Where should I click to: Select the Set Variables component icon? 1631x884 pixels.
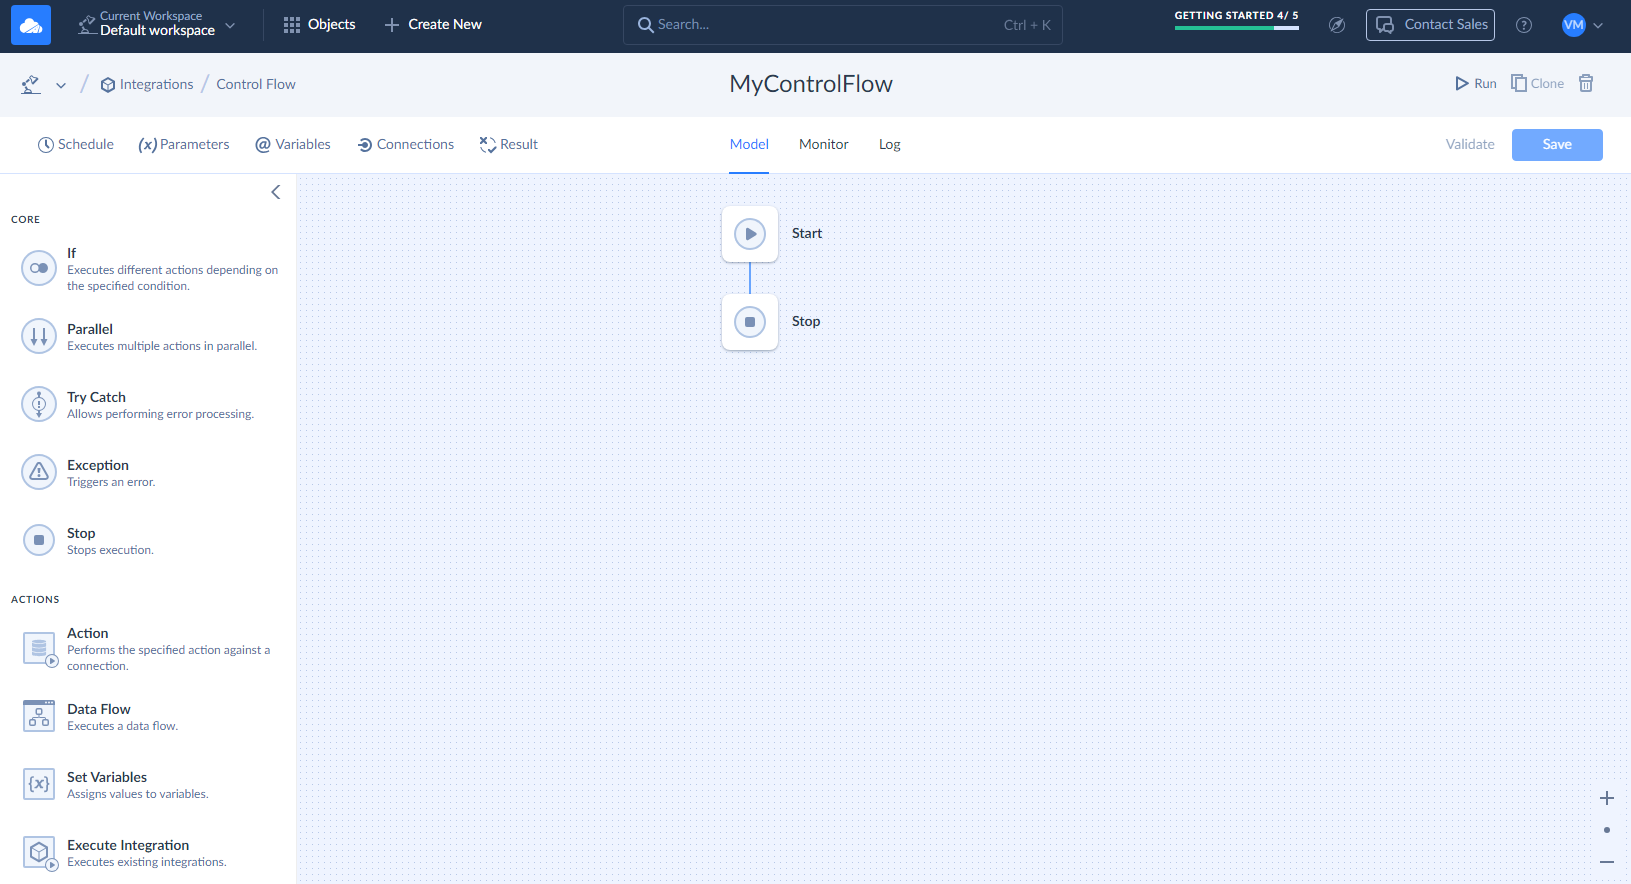(x=39, y=784)
